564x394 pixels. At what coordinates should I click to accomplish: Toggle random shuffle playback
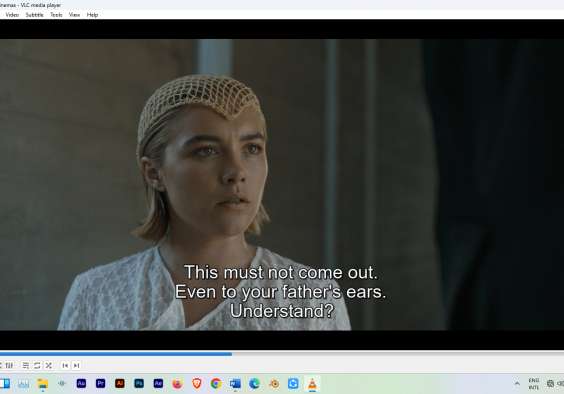tap(49, 366)
